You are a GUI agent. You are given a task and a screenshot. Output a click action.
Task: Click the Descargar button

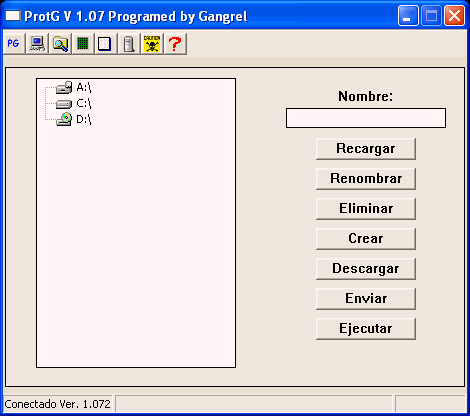(x=366, y=269)
